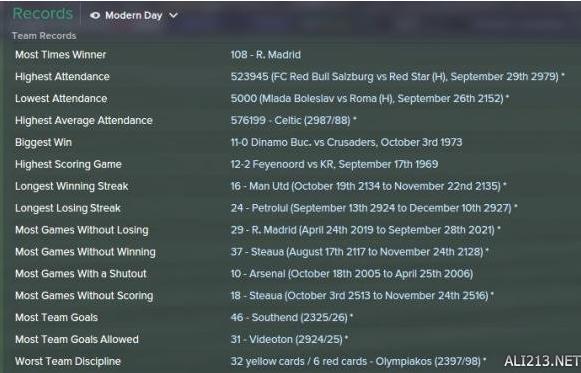Select Arsenal shutout record entry
581x373 pixels.
pyautogui.click(x=351, y=274)
